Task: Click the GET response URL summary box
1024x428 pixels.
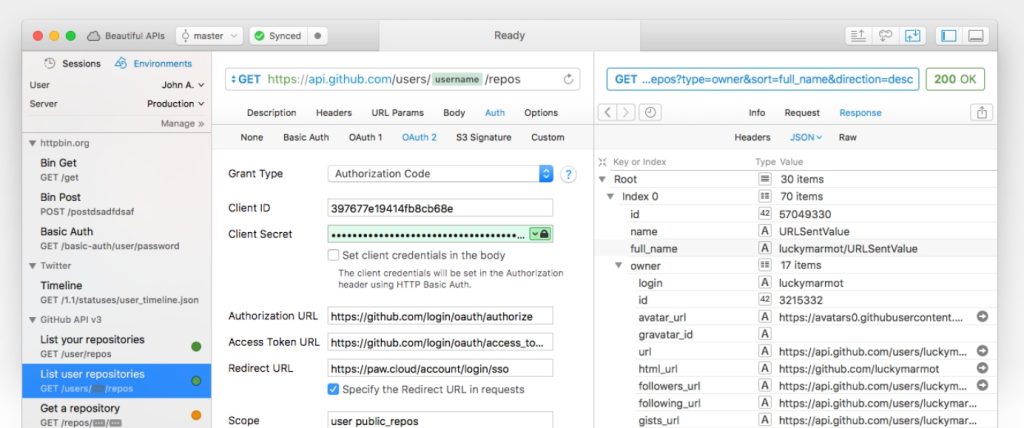Action: 763,79
